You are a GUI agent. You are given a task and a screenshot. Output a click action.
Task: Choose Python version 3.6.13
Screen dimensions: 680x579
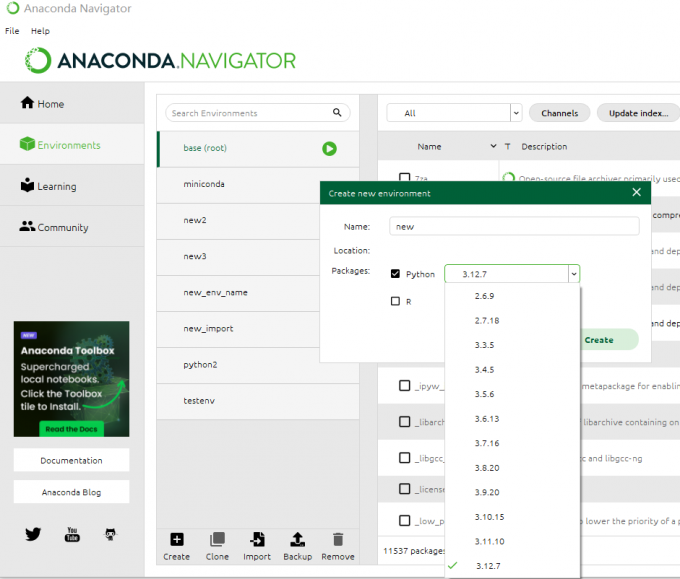(512, 419)
